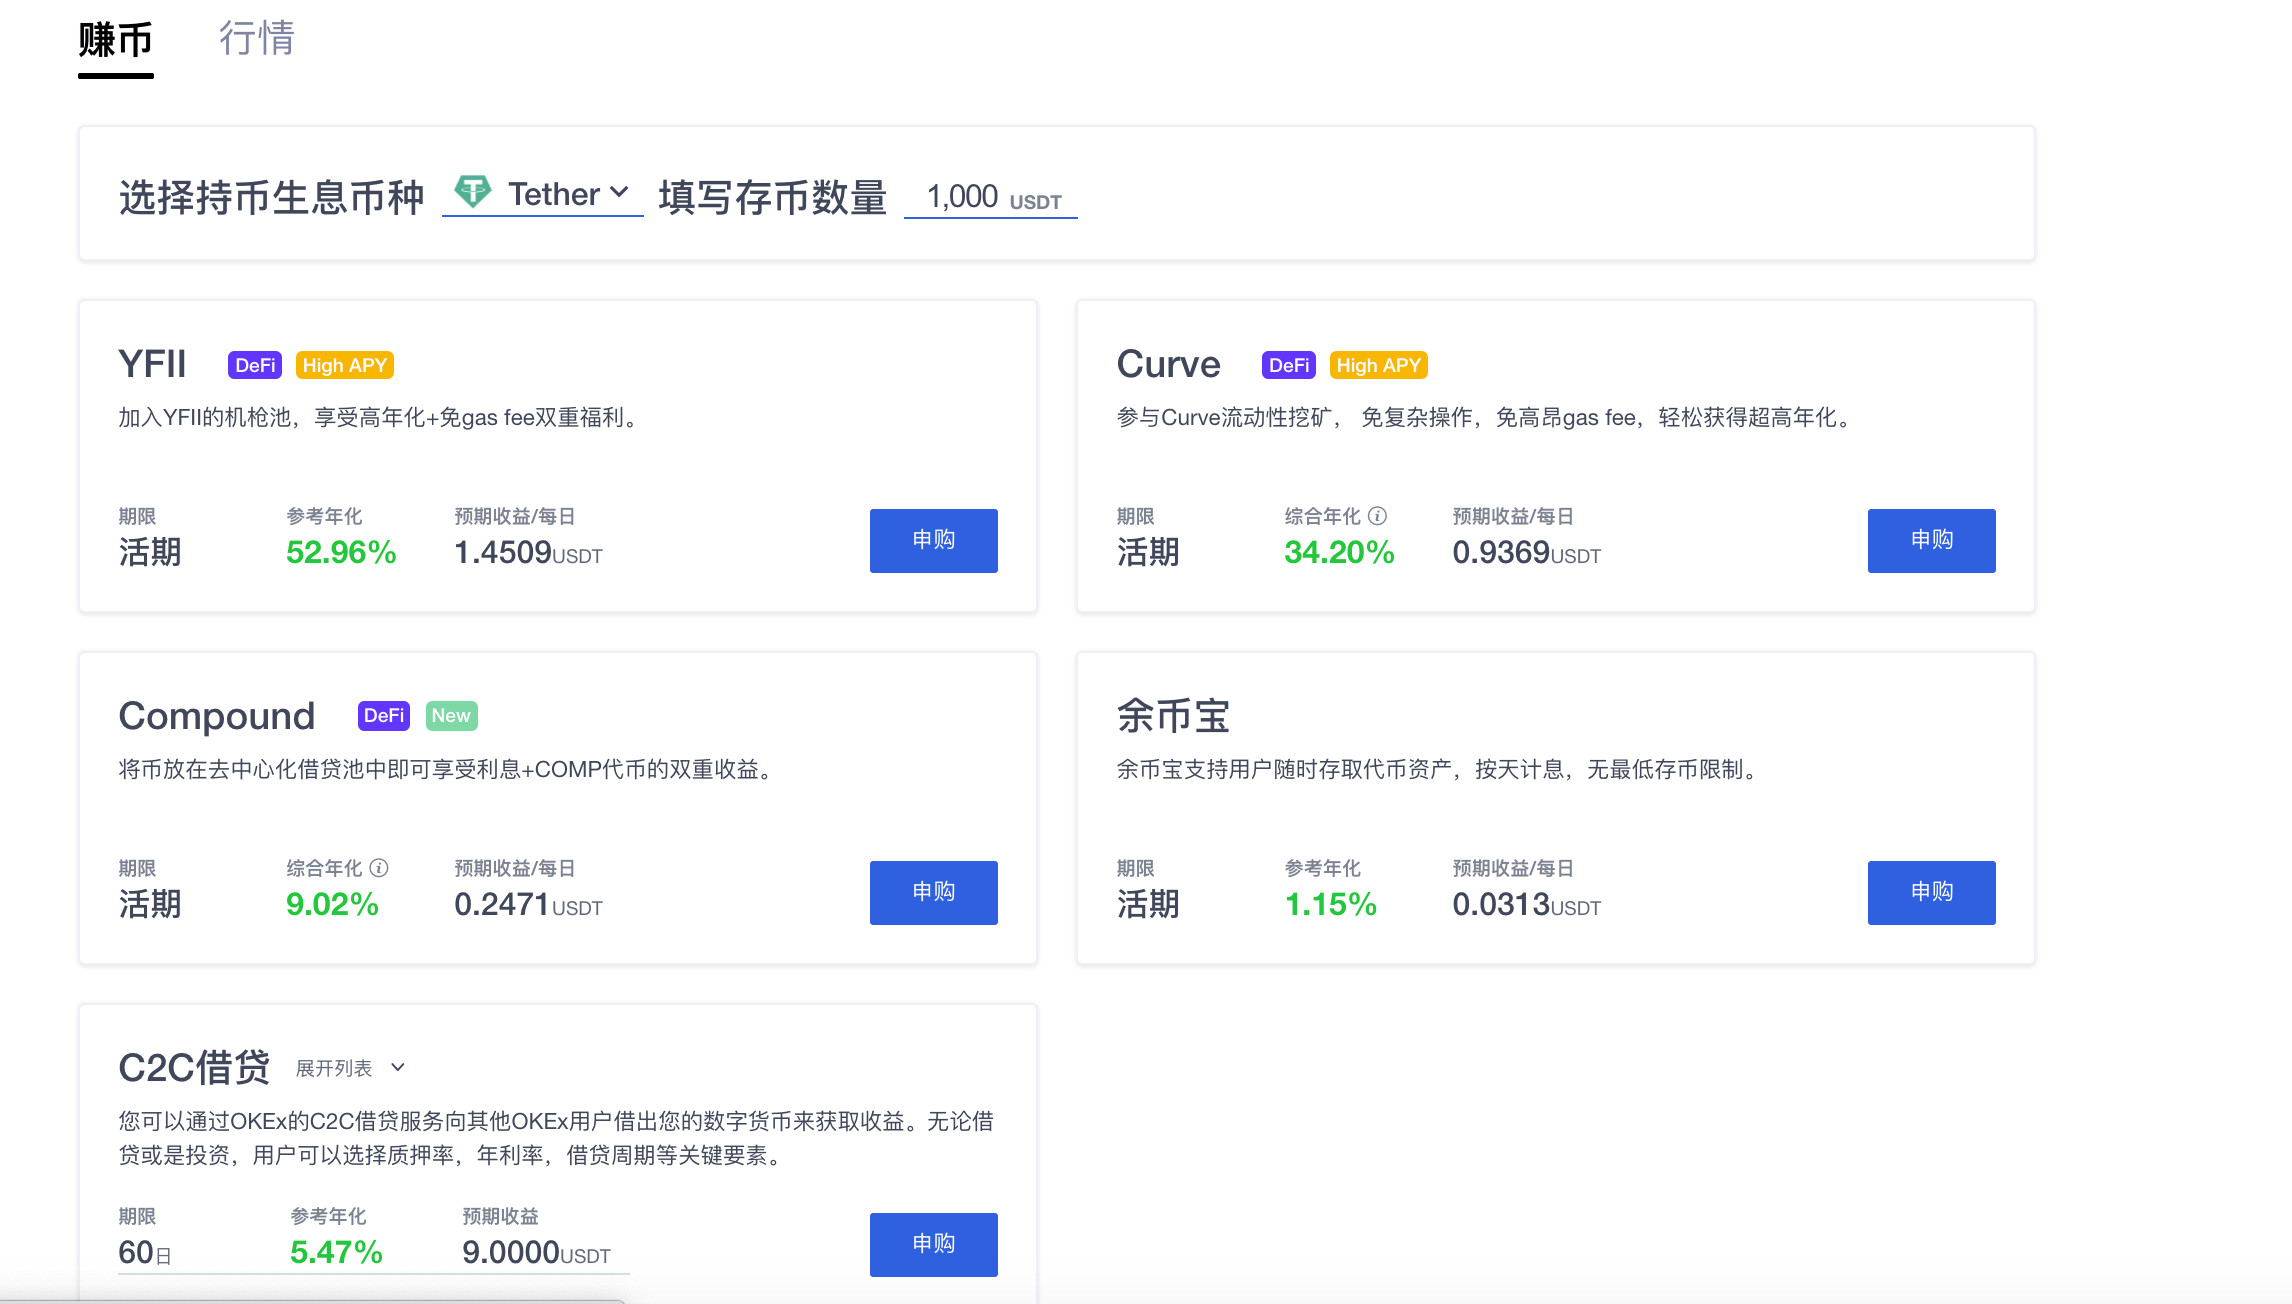Click the YFII description text 加入YFII的机枪池
Image resolution: width=2292 pixels, height=1304 pixels.
[x=380, y=417]
